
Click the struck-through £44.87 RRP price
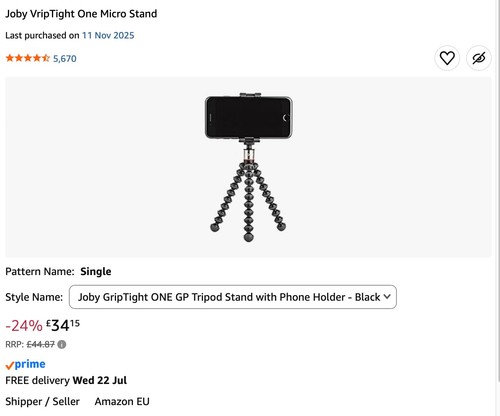point(41,344)
